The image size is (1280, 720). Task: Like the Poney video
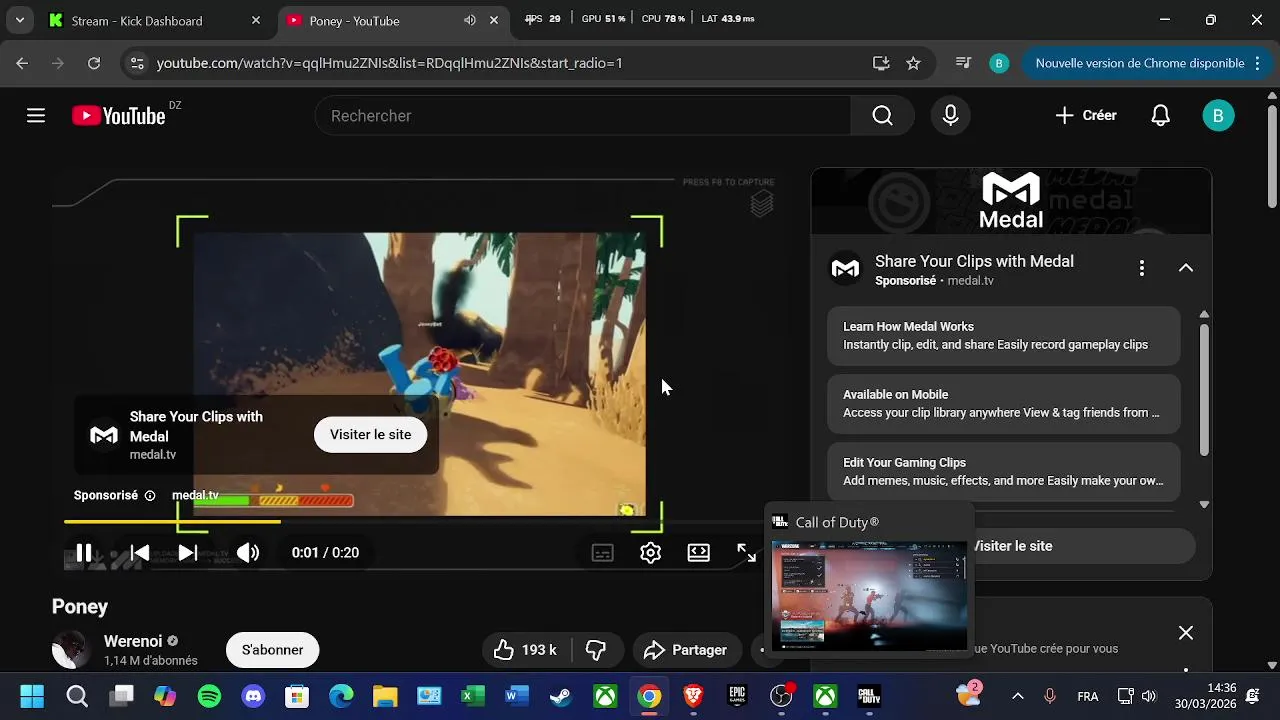(526, 650)
